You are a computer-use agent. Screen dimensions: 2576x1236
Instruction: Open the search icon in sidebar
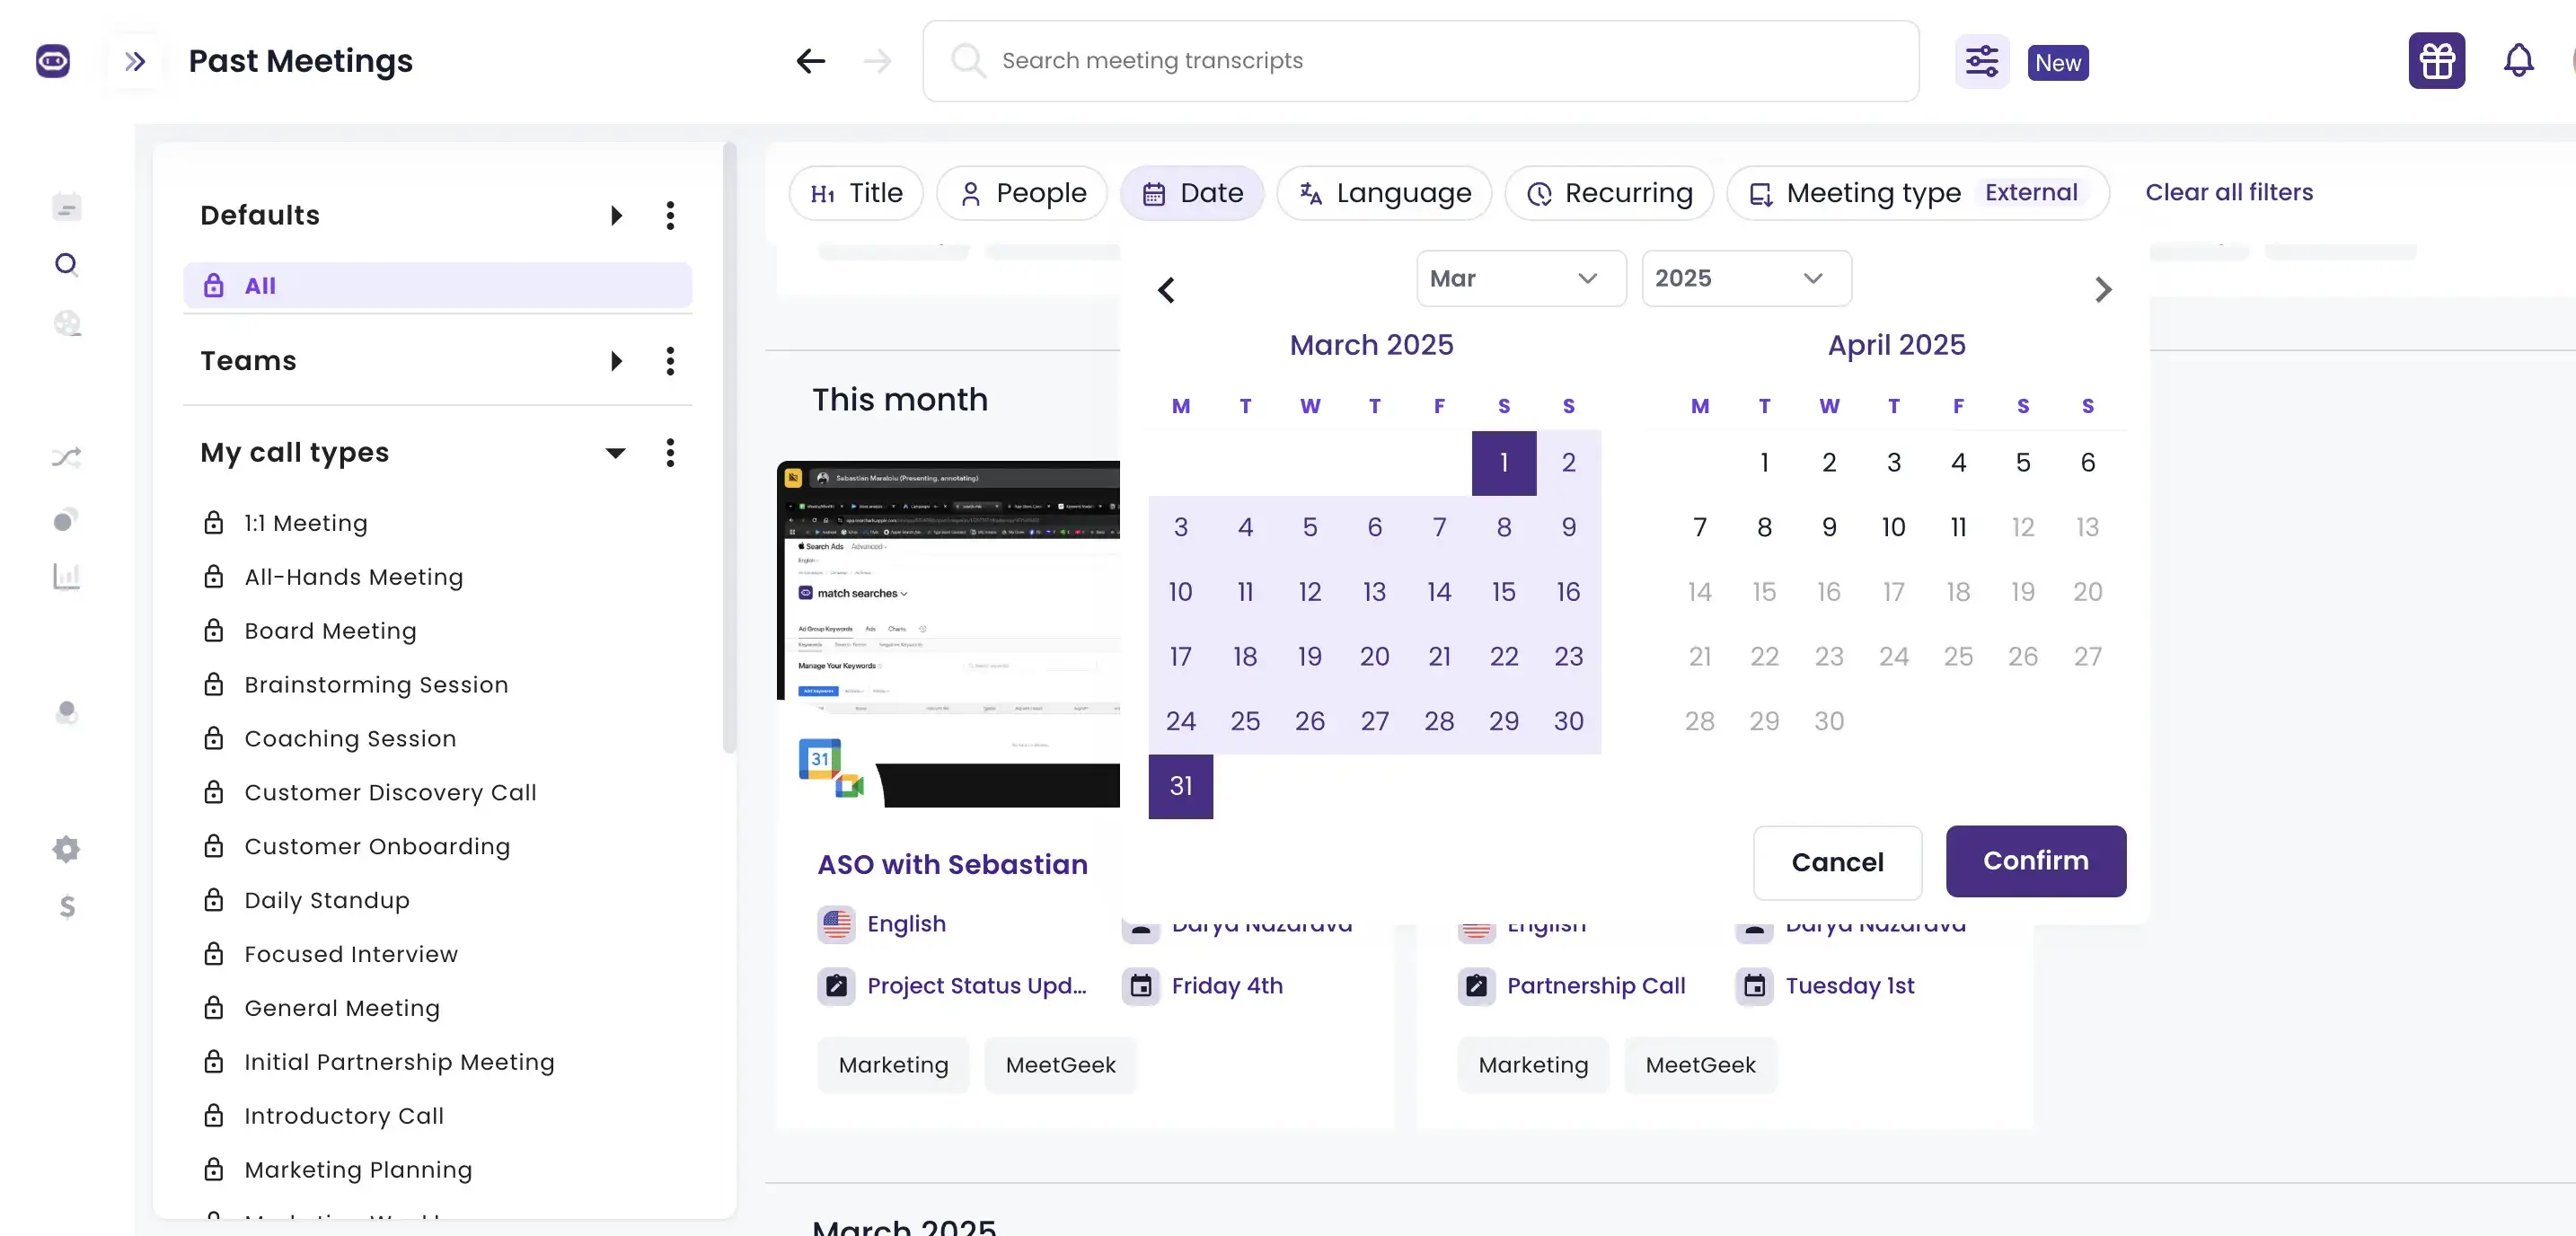tap(66, 264)
